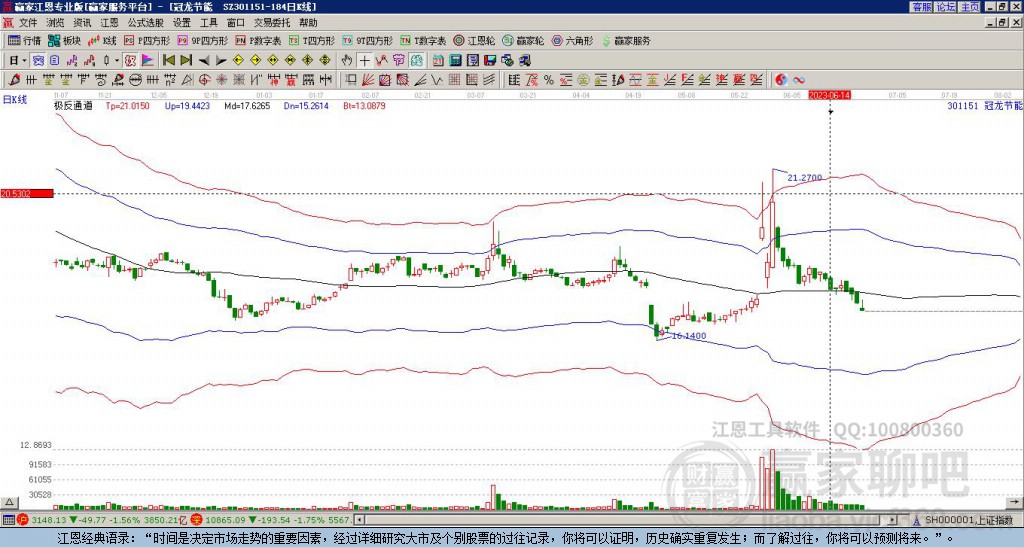Open the 江恩轮 Gann wheel
Image resolution: width=1024 pixels, height=548 pixels.
474,40
